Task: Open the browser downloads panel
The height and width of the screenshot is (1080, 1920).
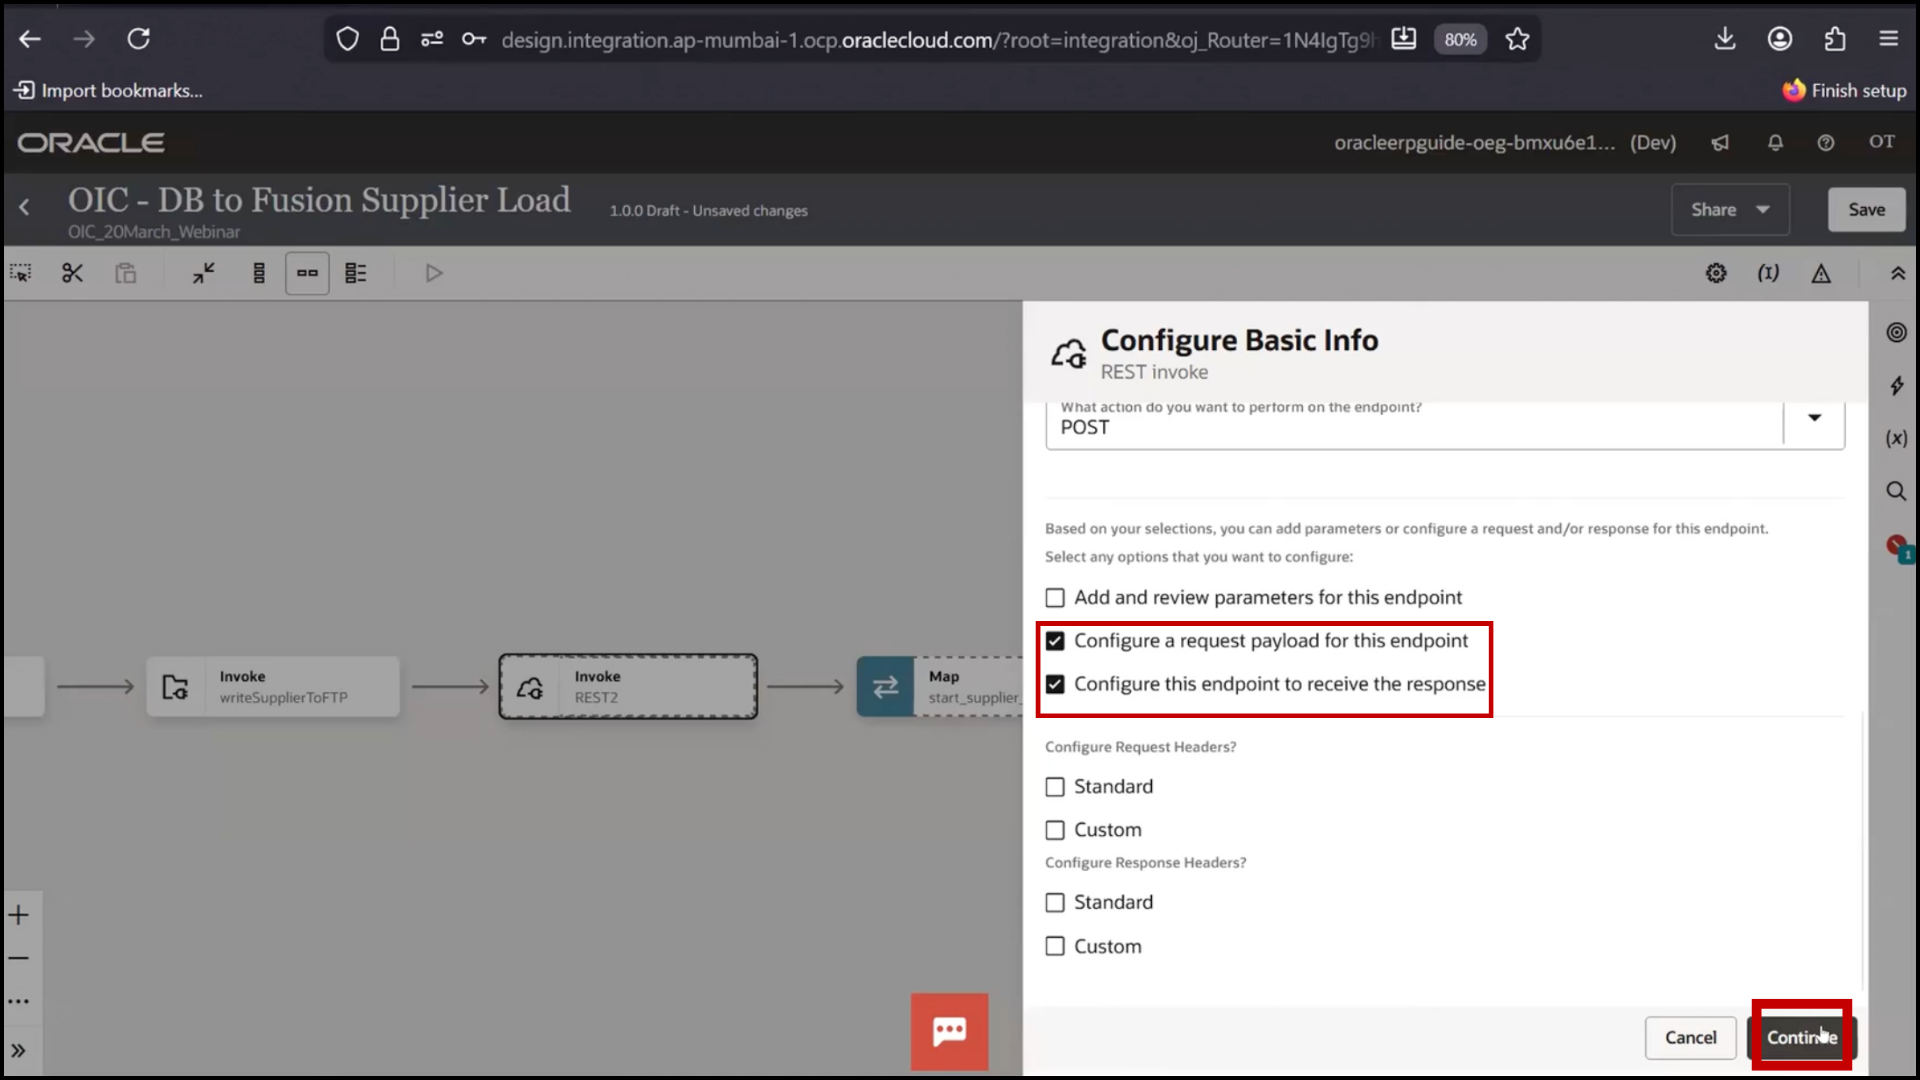Action: pos(1725,39)
